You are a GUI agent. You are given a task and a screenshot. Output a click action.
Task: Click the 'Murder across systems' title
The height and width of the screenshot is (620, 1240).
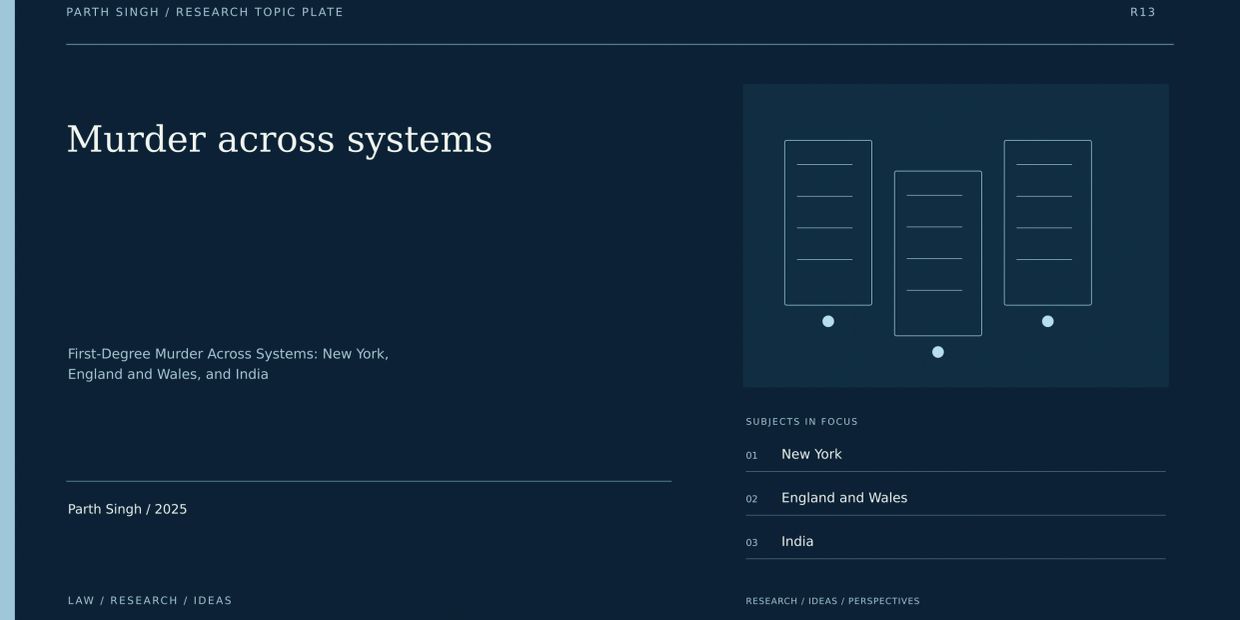279,139
